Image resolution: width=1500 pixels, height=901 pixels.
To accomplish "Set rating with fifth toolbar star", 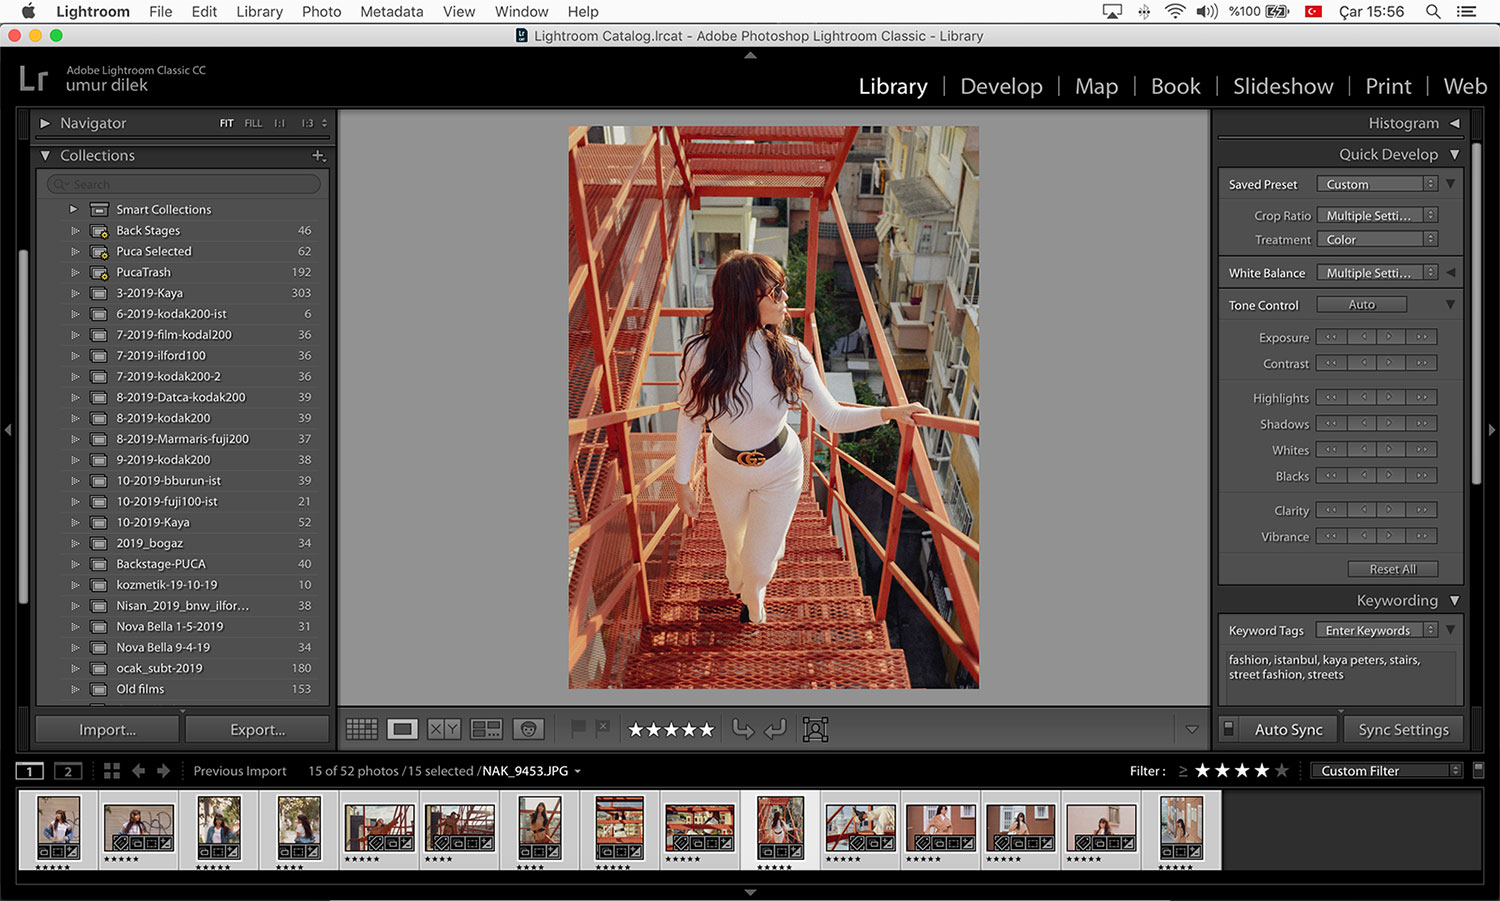I will [x=707, y=730].
